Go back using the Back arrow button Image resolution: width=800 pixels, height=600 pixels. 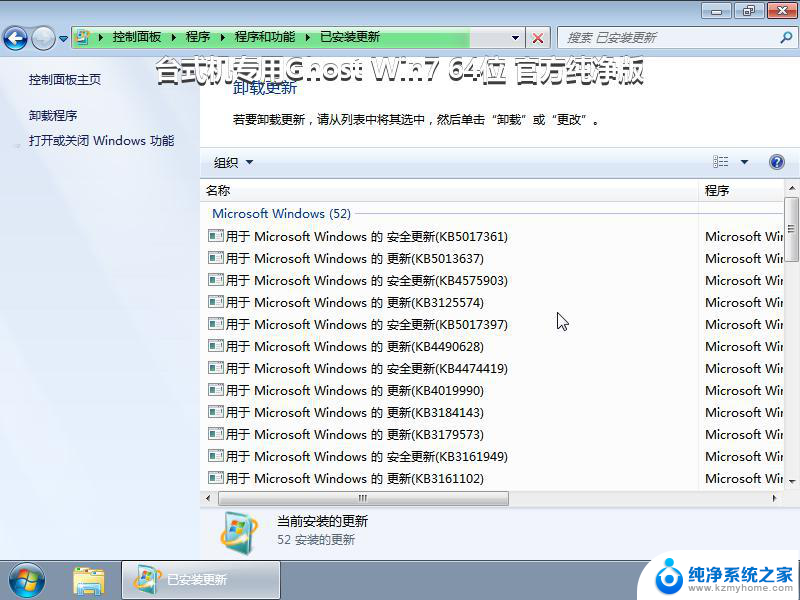coord(15,38)
